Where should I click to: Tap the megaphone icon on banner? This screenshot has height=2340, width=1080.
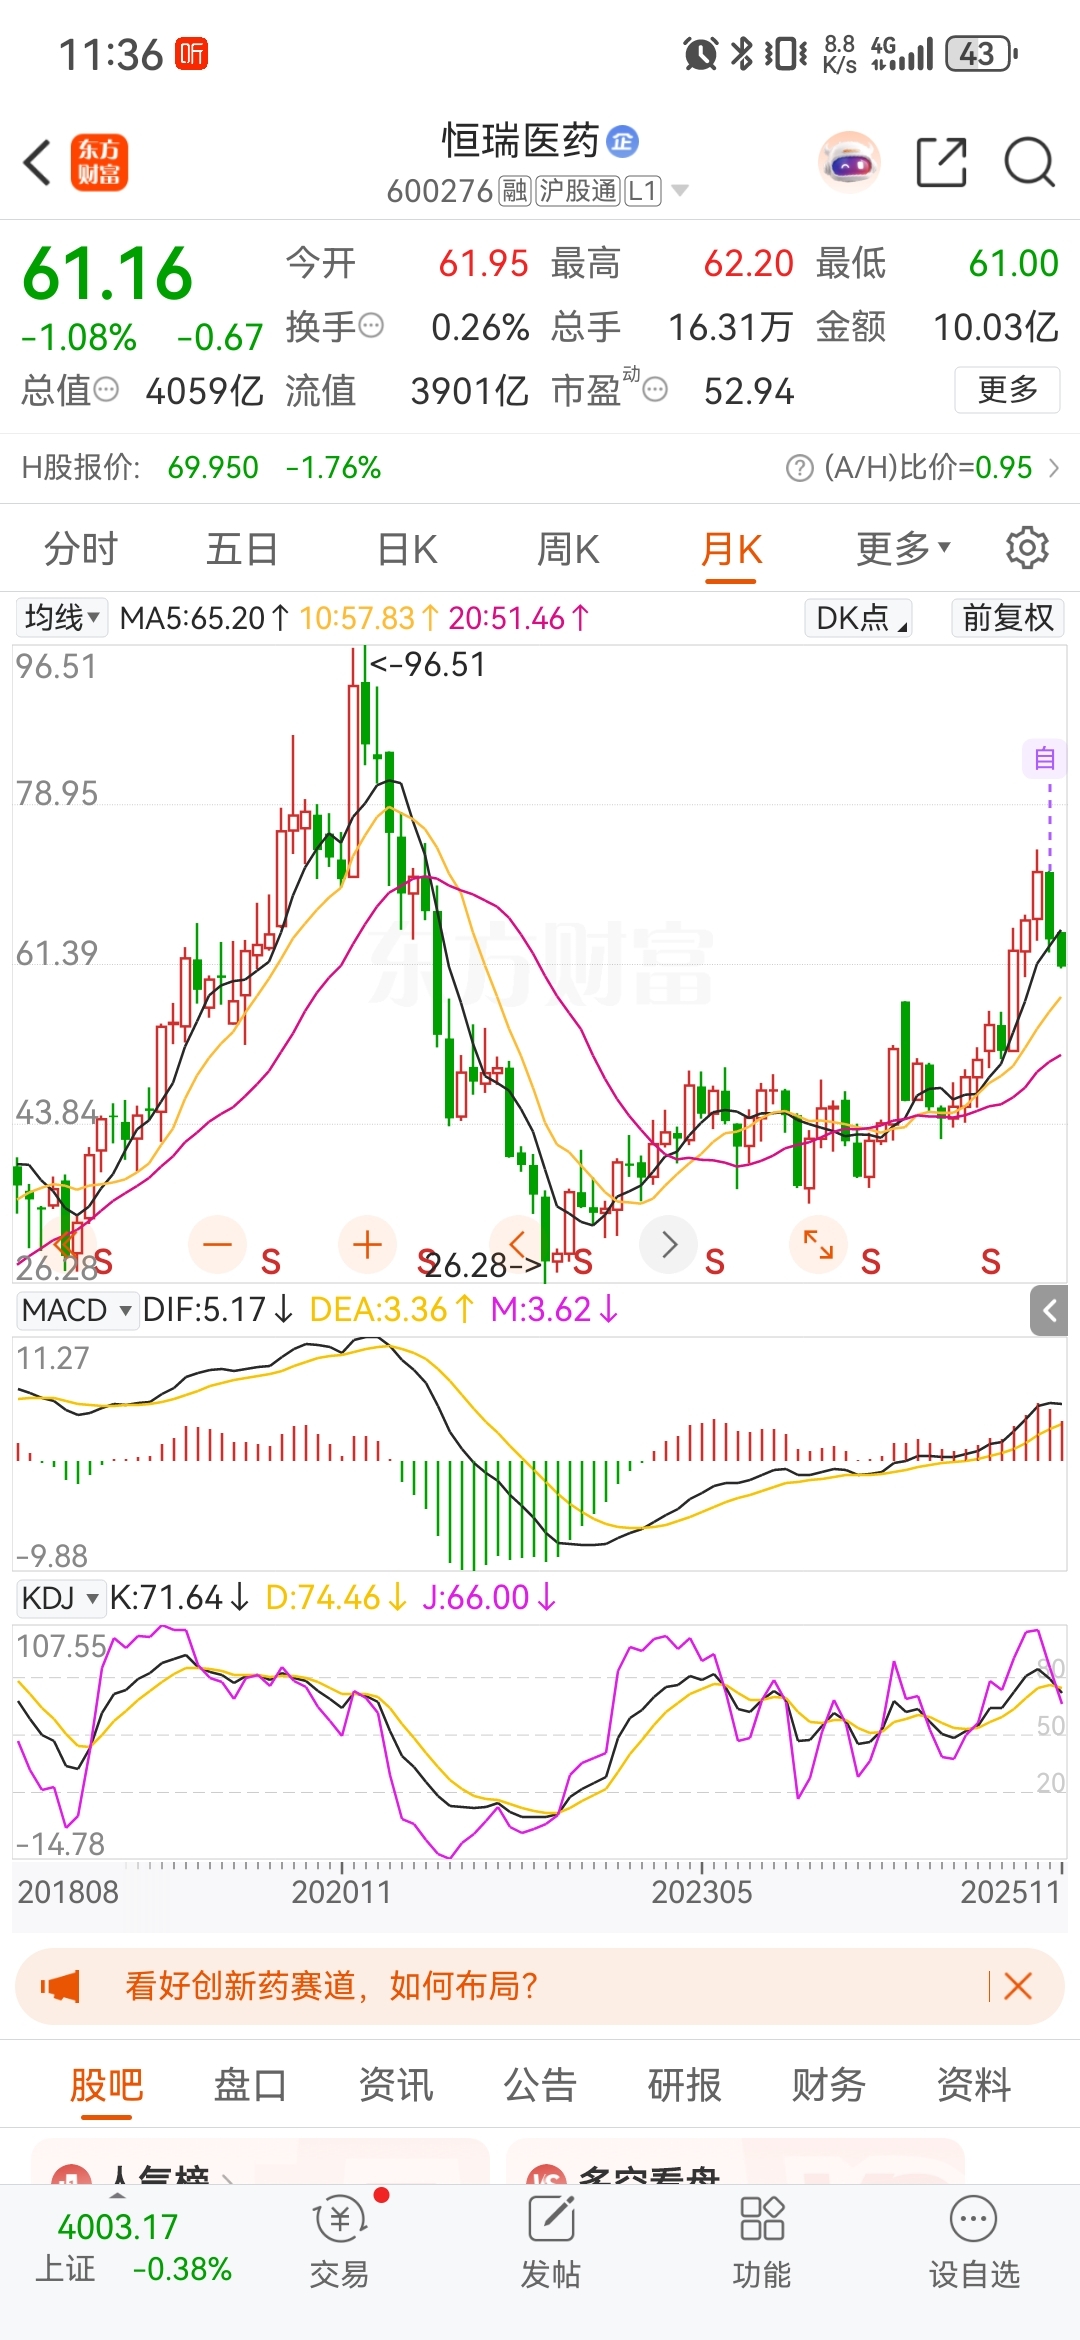tap(60, 1986)
